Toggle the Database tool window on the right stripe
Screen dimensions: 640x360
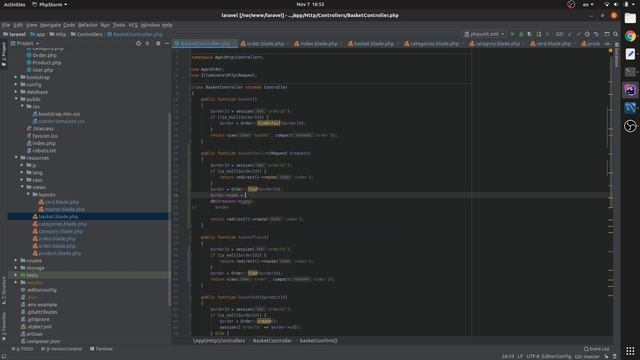point(616,54)
